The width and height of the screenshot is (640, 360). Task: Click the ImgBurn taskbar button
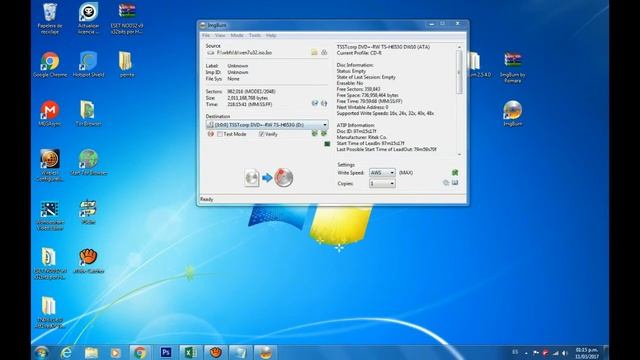265,352
